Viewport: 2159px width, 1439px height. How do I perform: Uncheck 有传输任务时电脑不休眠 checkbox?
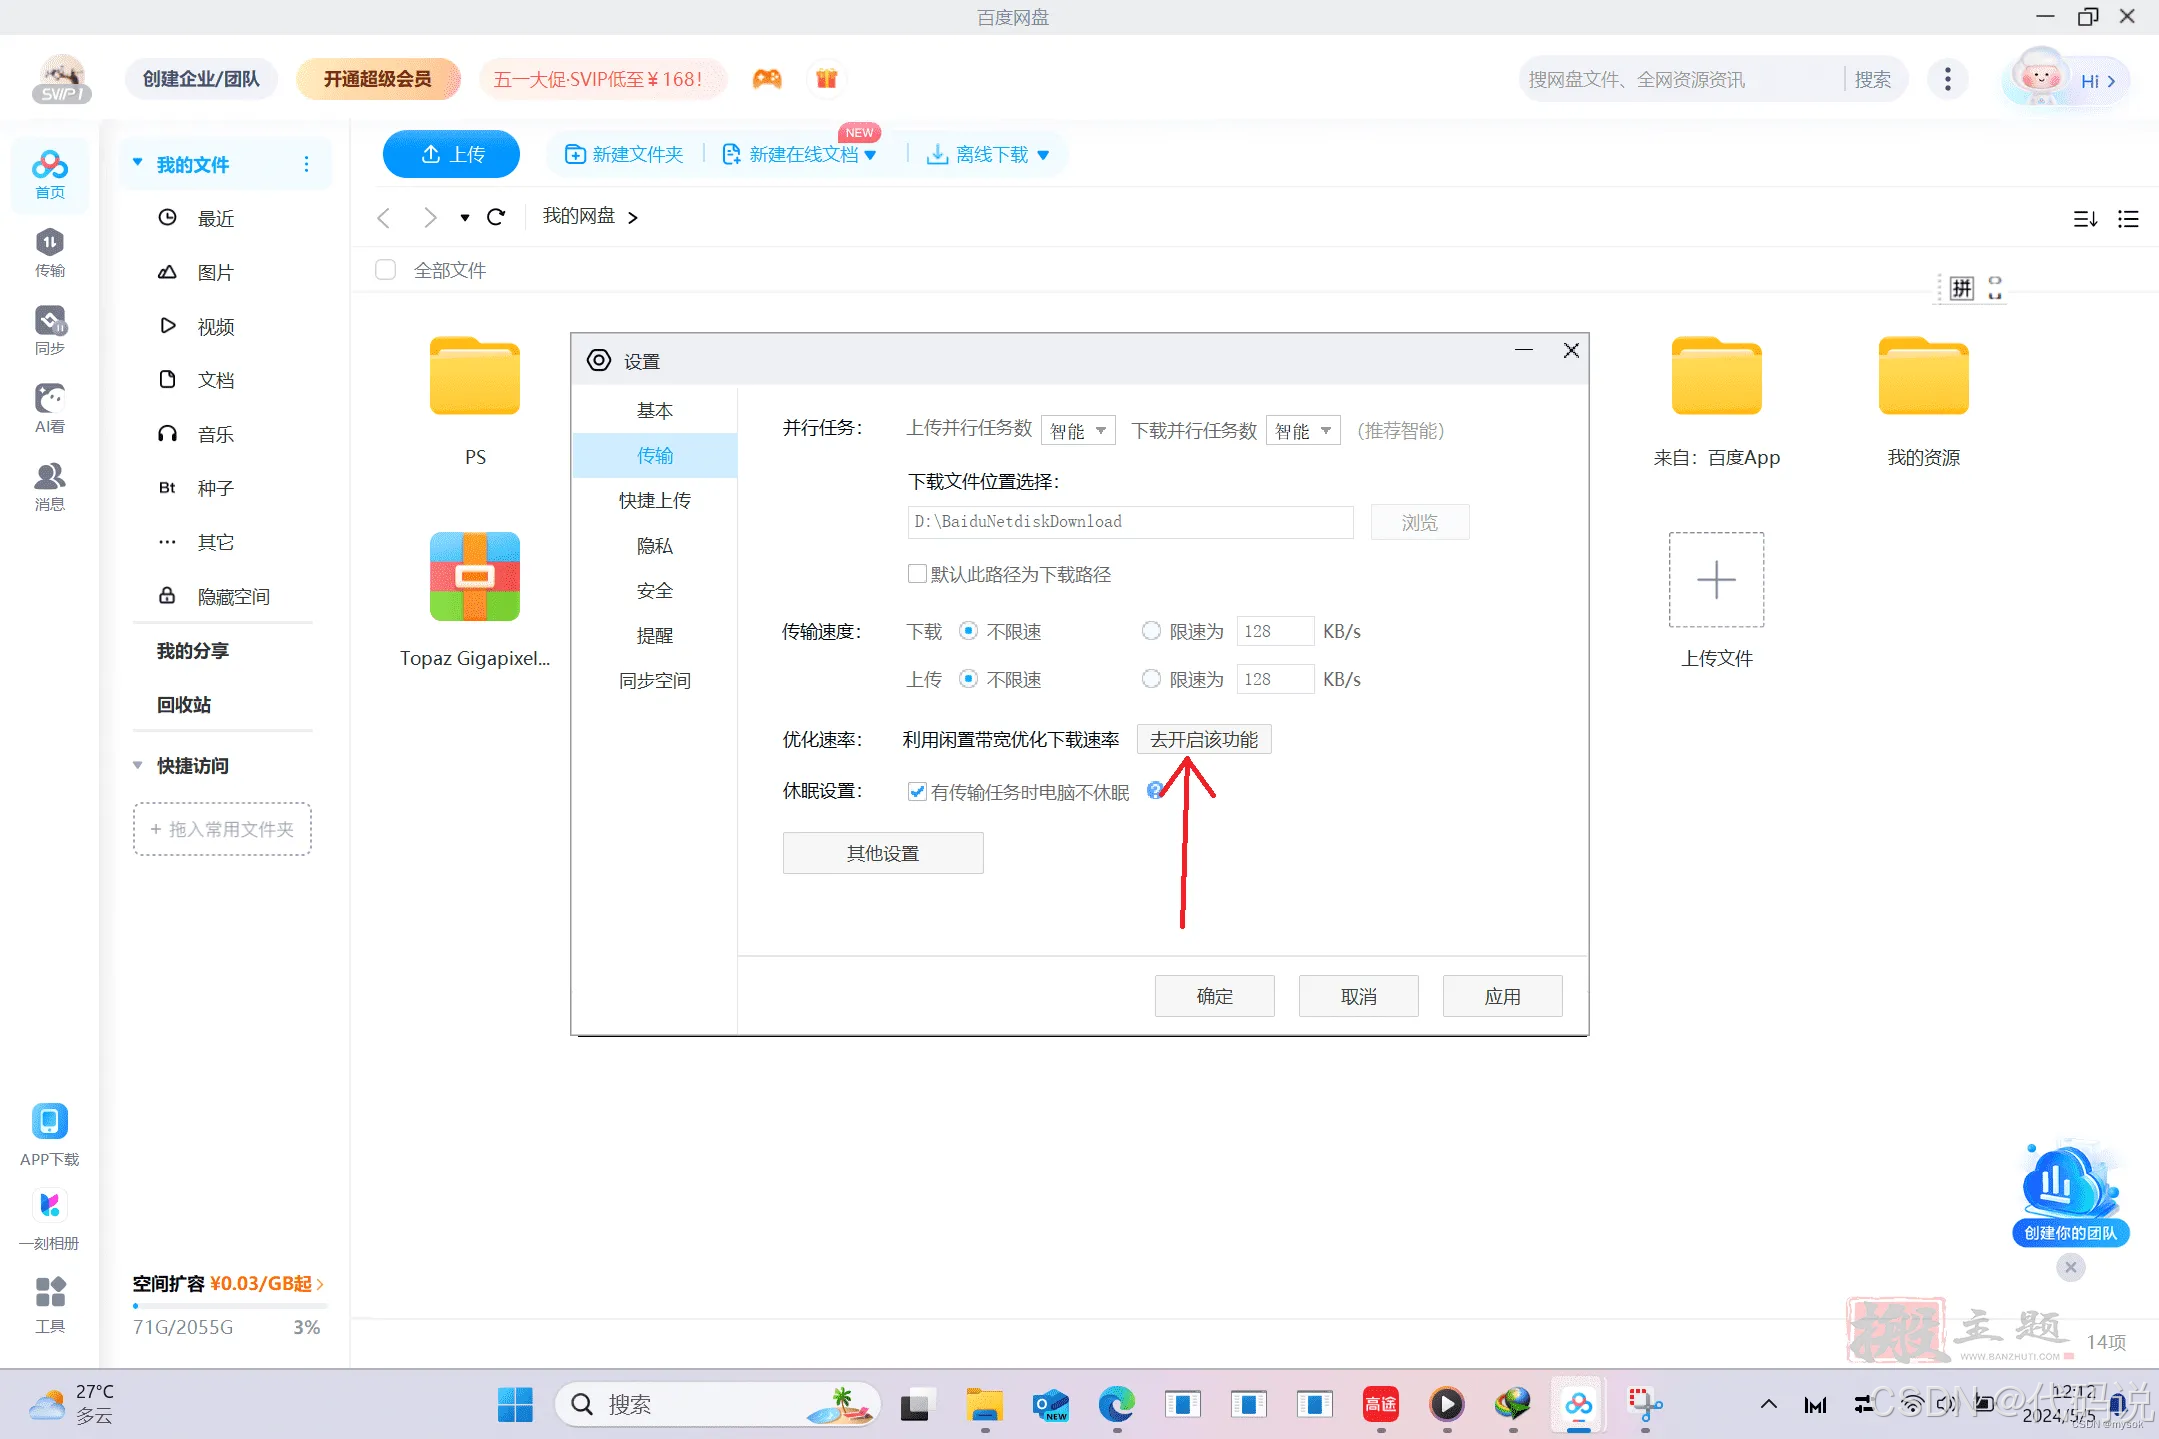coord(916,792)
